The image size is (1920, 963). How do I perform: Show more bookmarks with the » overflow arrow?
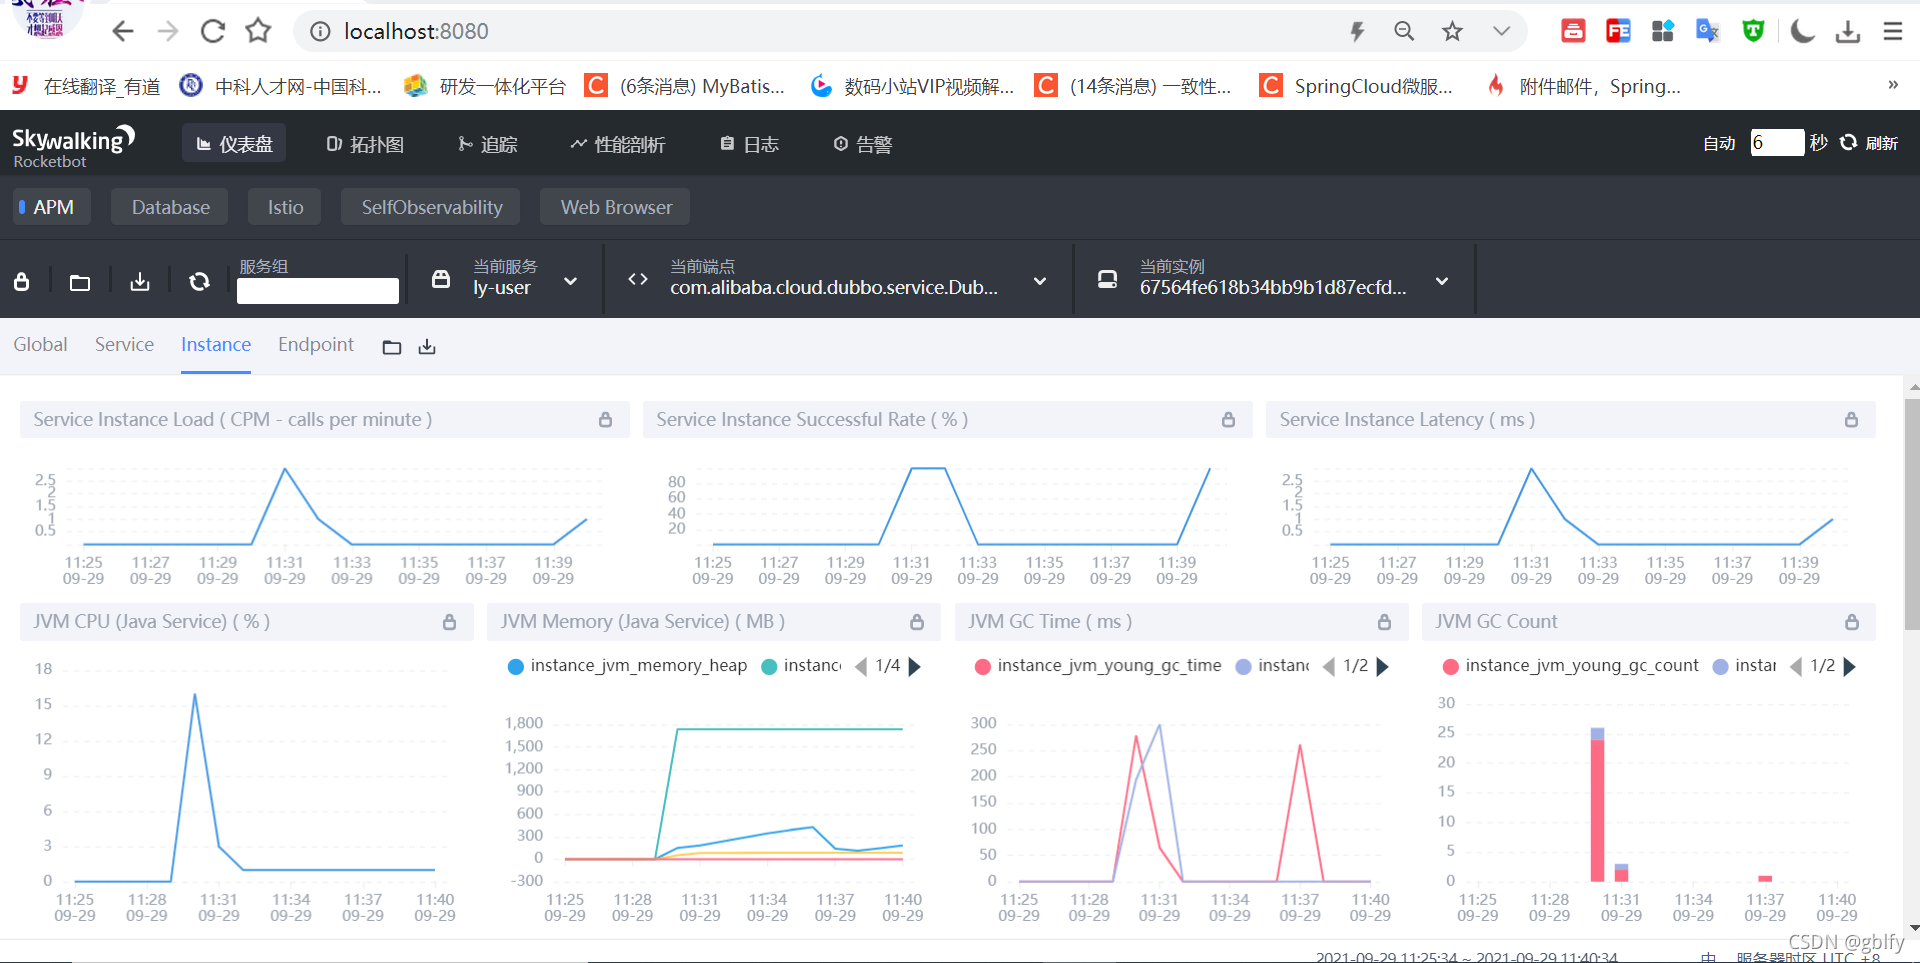click(x=1893, y=85)
